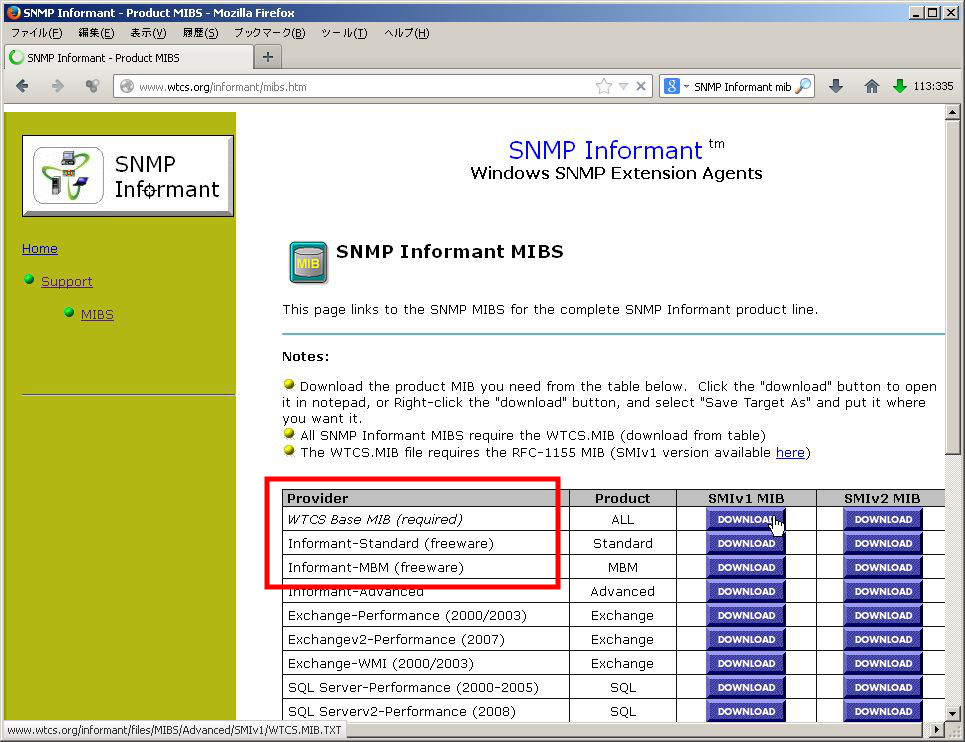
Task: Go back with the browser back arrow
Action: (x=22, y=86)
